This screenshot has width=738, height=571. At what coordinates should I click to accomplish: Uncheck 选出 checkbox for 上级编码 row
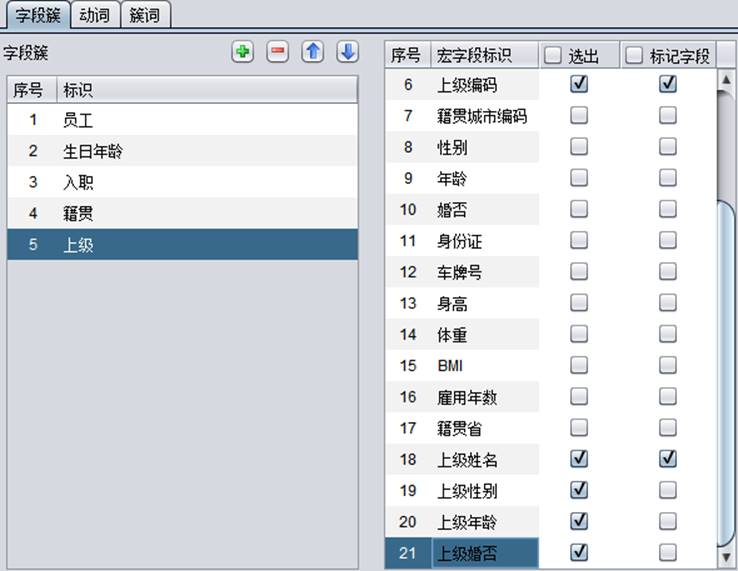pyautogui.click(x=578, y=85)
